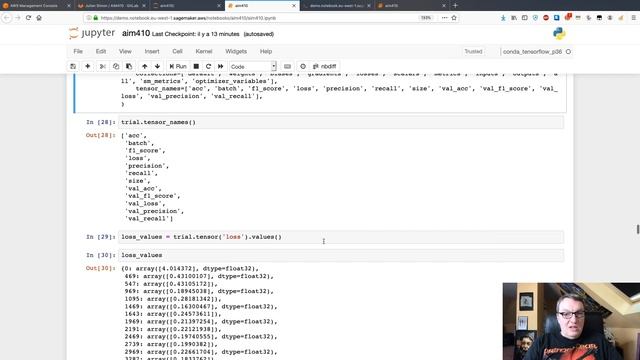This screenshot has width=640, height=360.
Task: Click the nbdiff toolbar button
Action: tap(324, 67)
